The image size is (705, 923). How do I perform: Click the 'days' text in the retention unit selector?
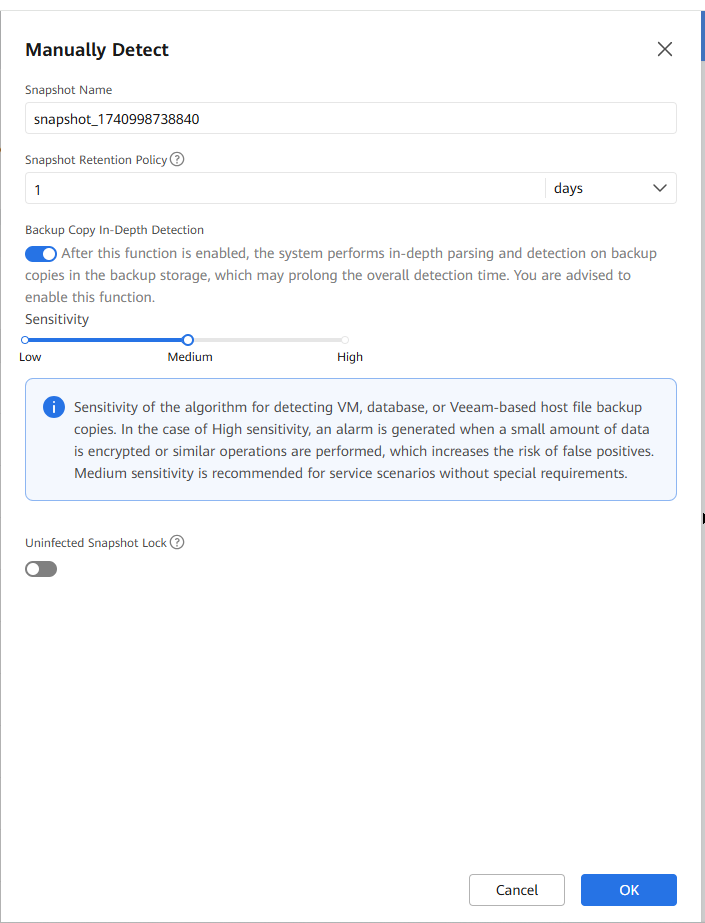coord(568,188)
